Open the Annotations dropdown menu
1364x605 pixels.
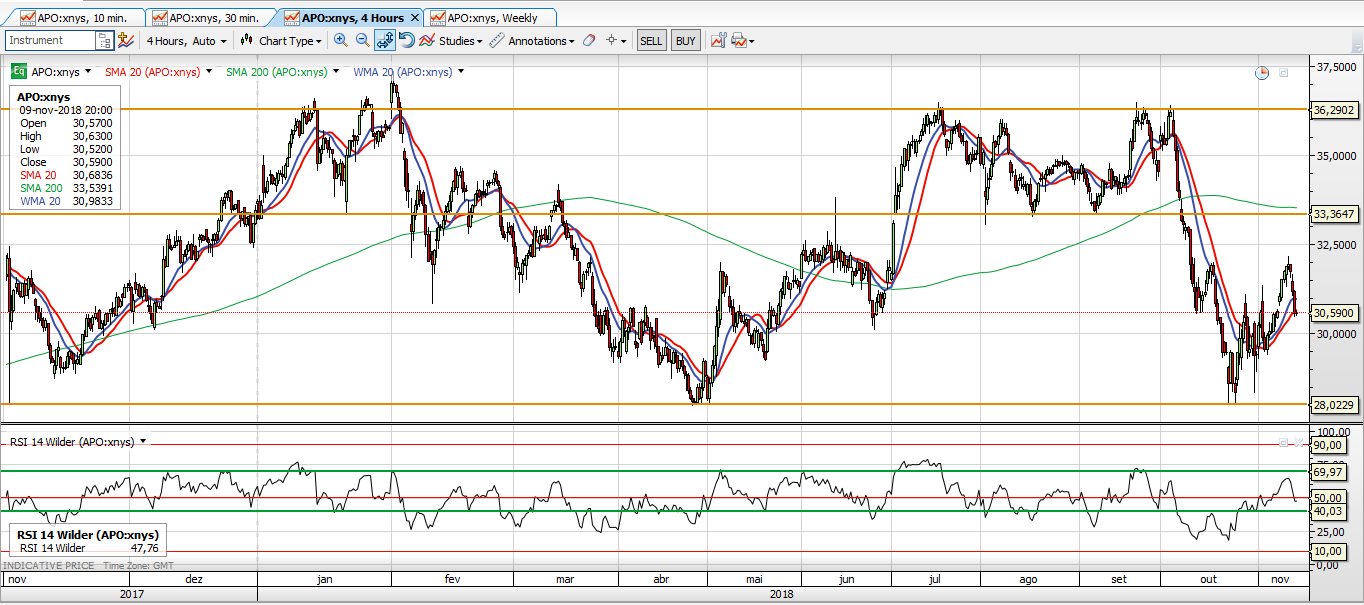click(533, 41)
